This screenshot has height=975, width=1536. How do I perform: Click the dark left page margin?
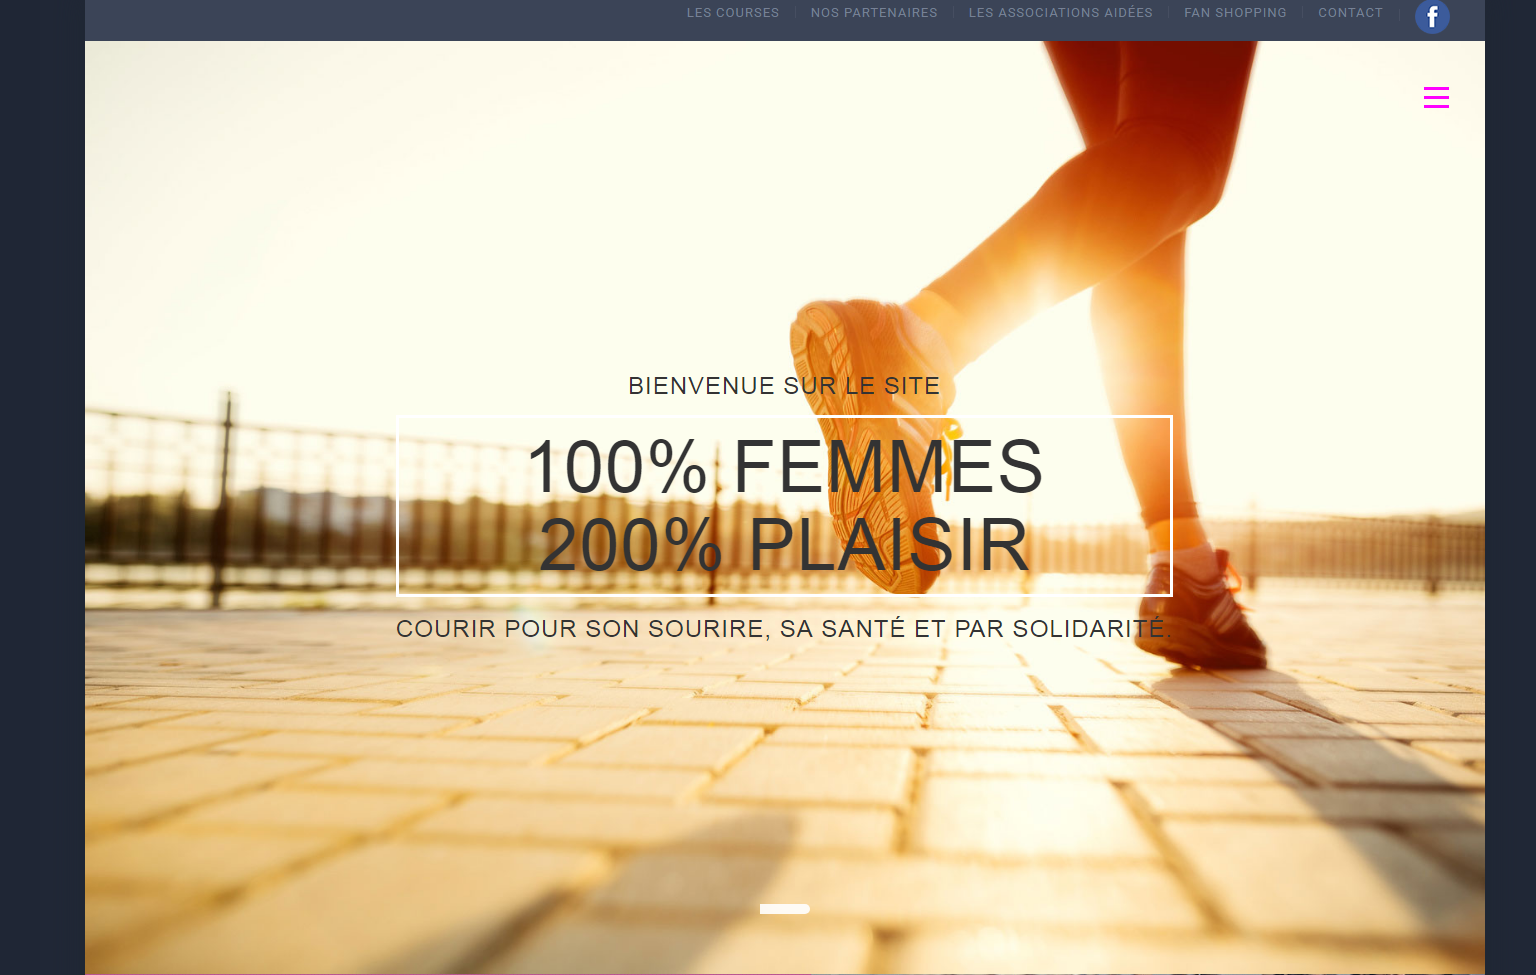point(42,487)
